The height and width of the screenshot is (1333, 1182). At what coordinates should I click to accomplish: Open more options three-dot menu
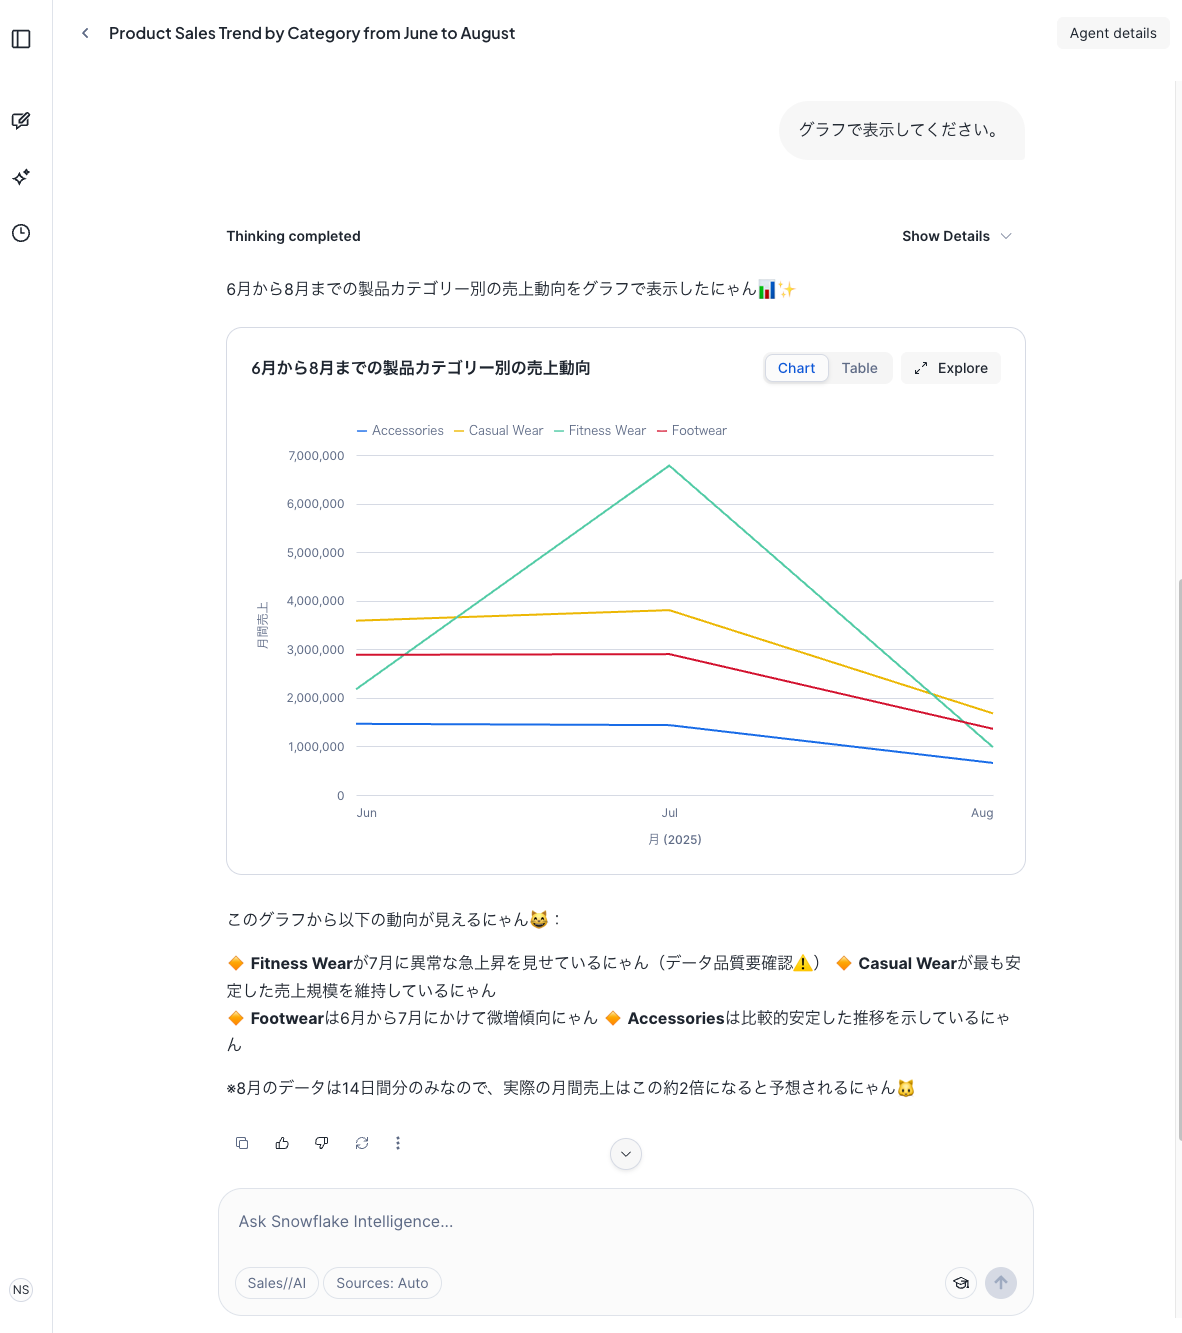tap(398, 1143)
